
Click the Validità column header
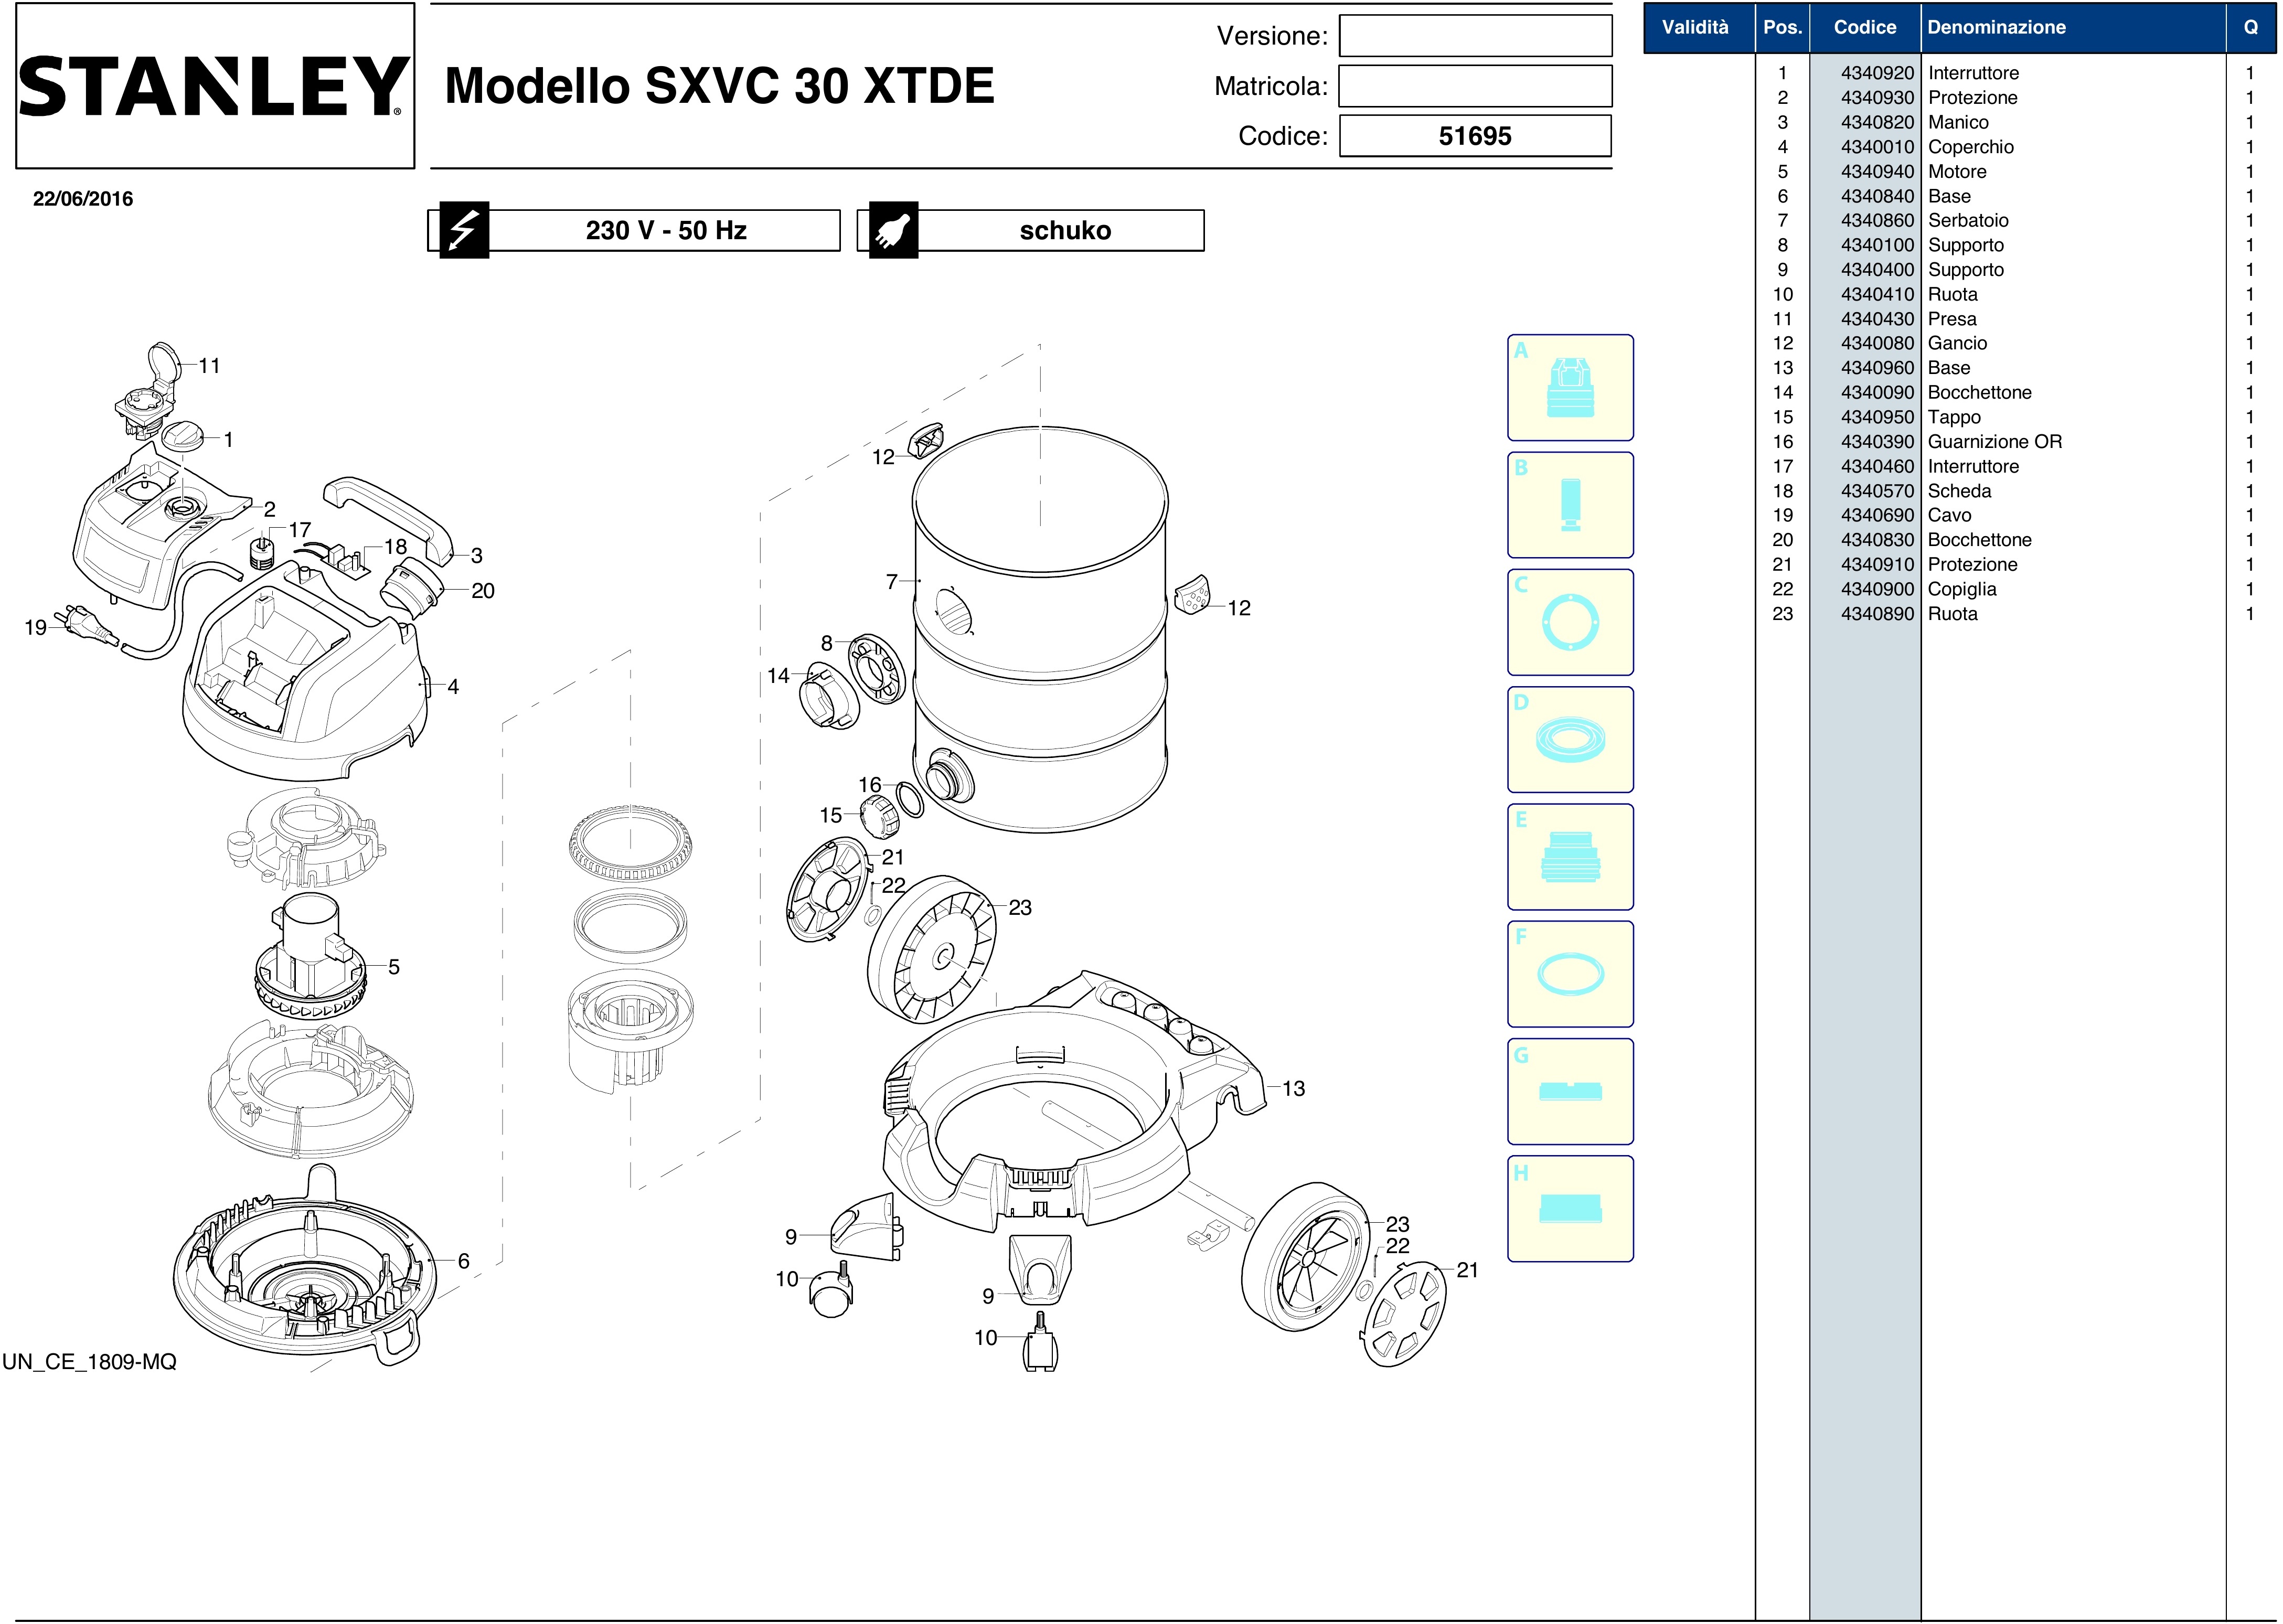(1694, 28)
